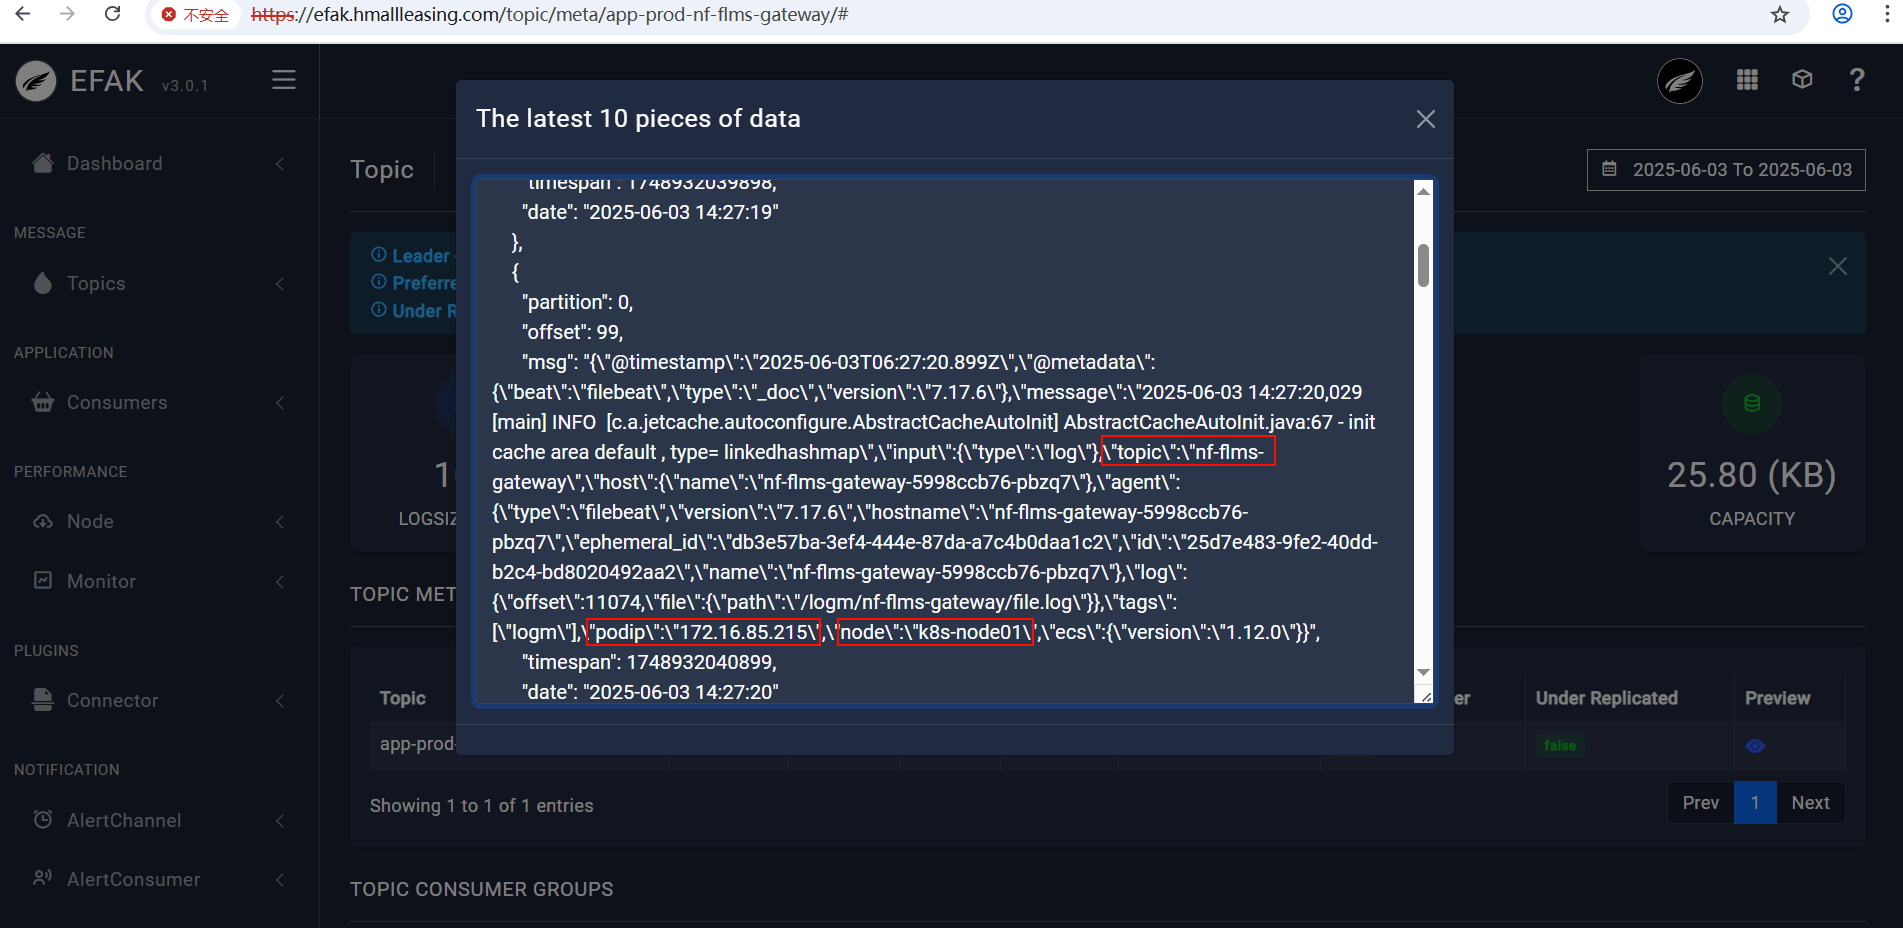The height and width of the screenshot is (928, 1903).
Task: Dismiss the Leader info alert banner
Action: pyautogui.click(x=1838, y=266)
